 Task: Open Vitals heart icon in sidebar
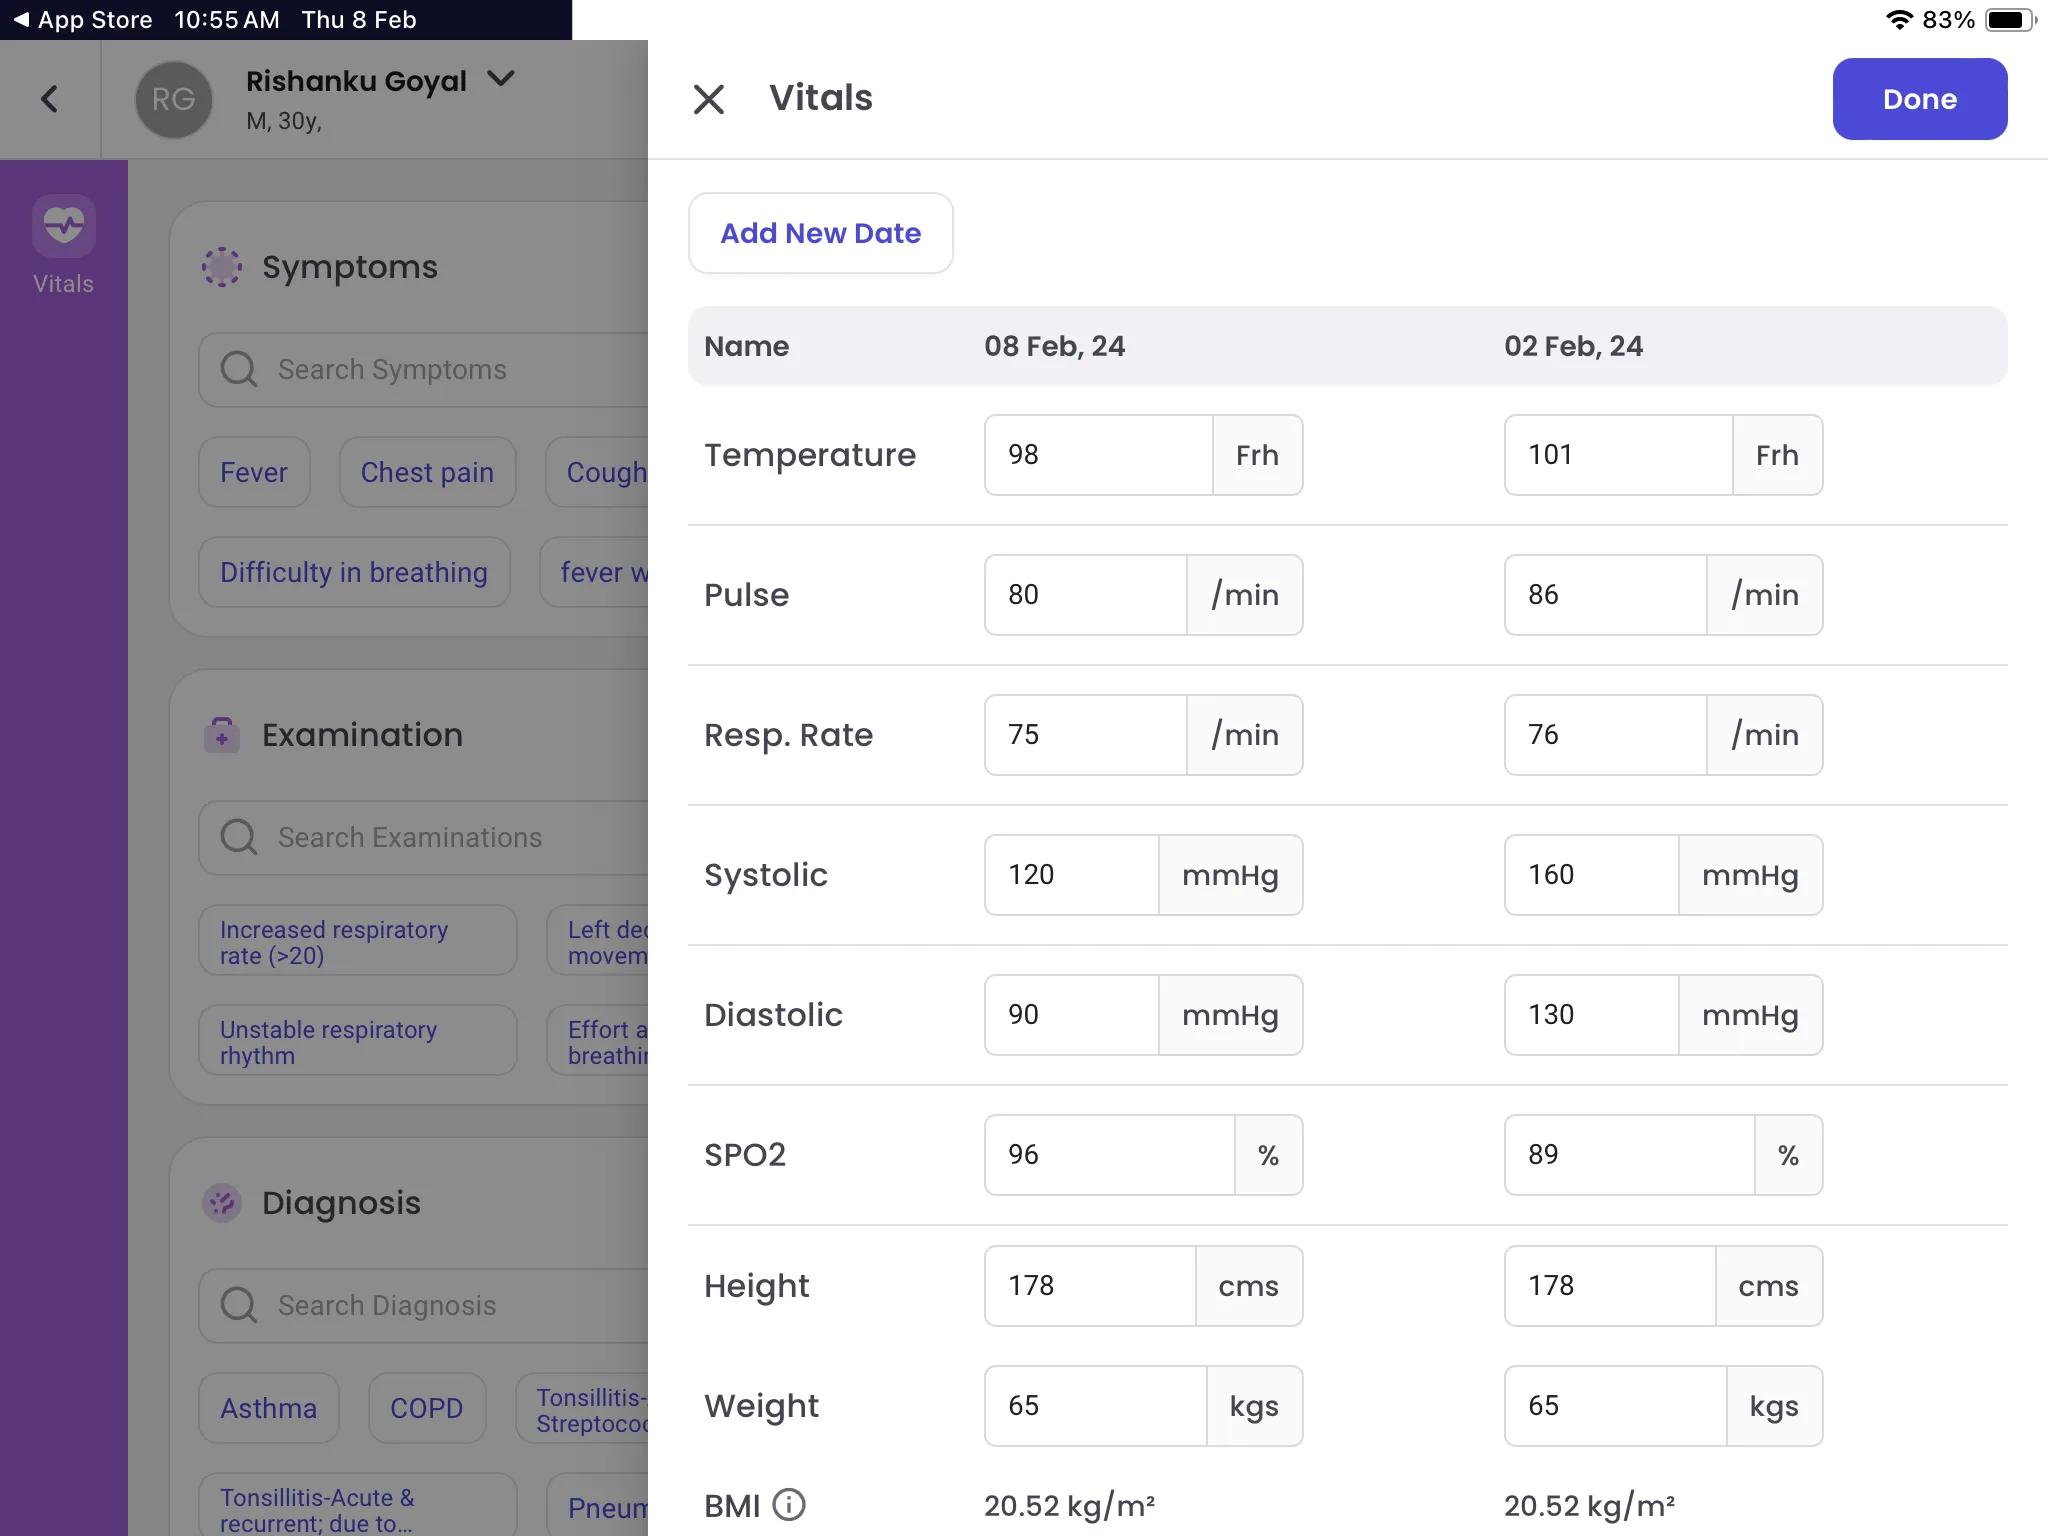[x=64, y=226]
